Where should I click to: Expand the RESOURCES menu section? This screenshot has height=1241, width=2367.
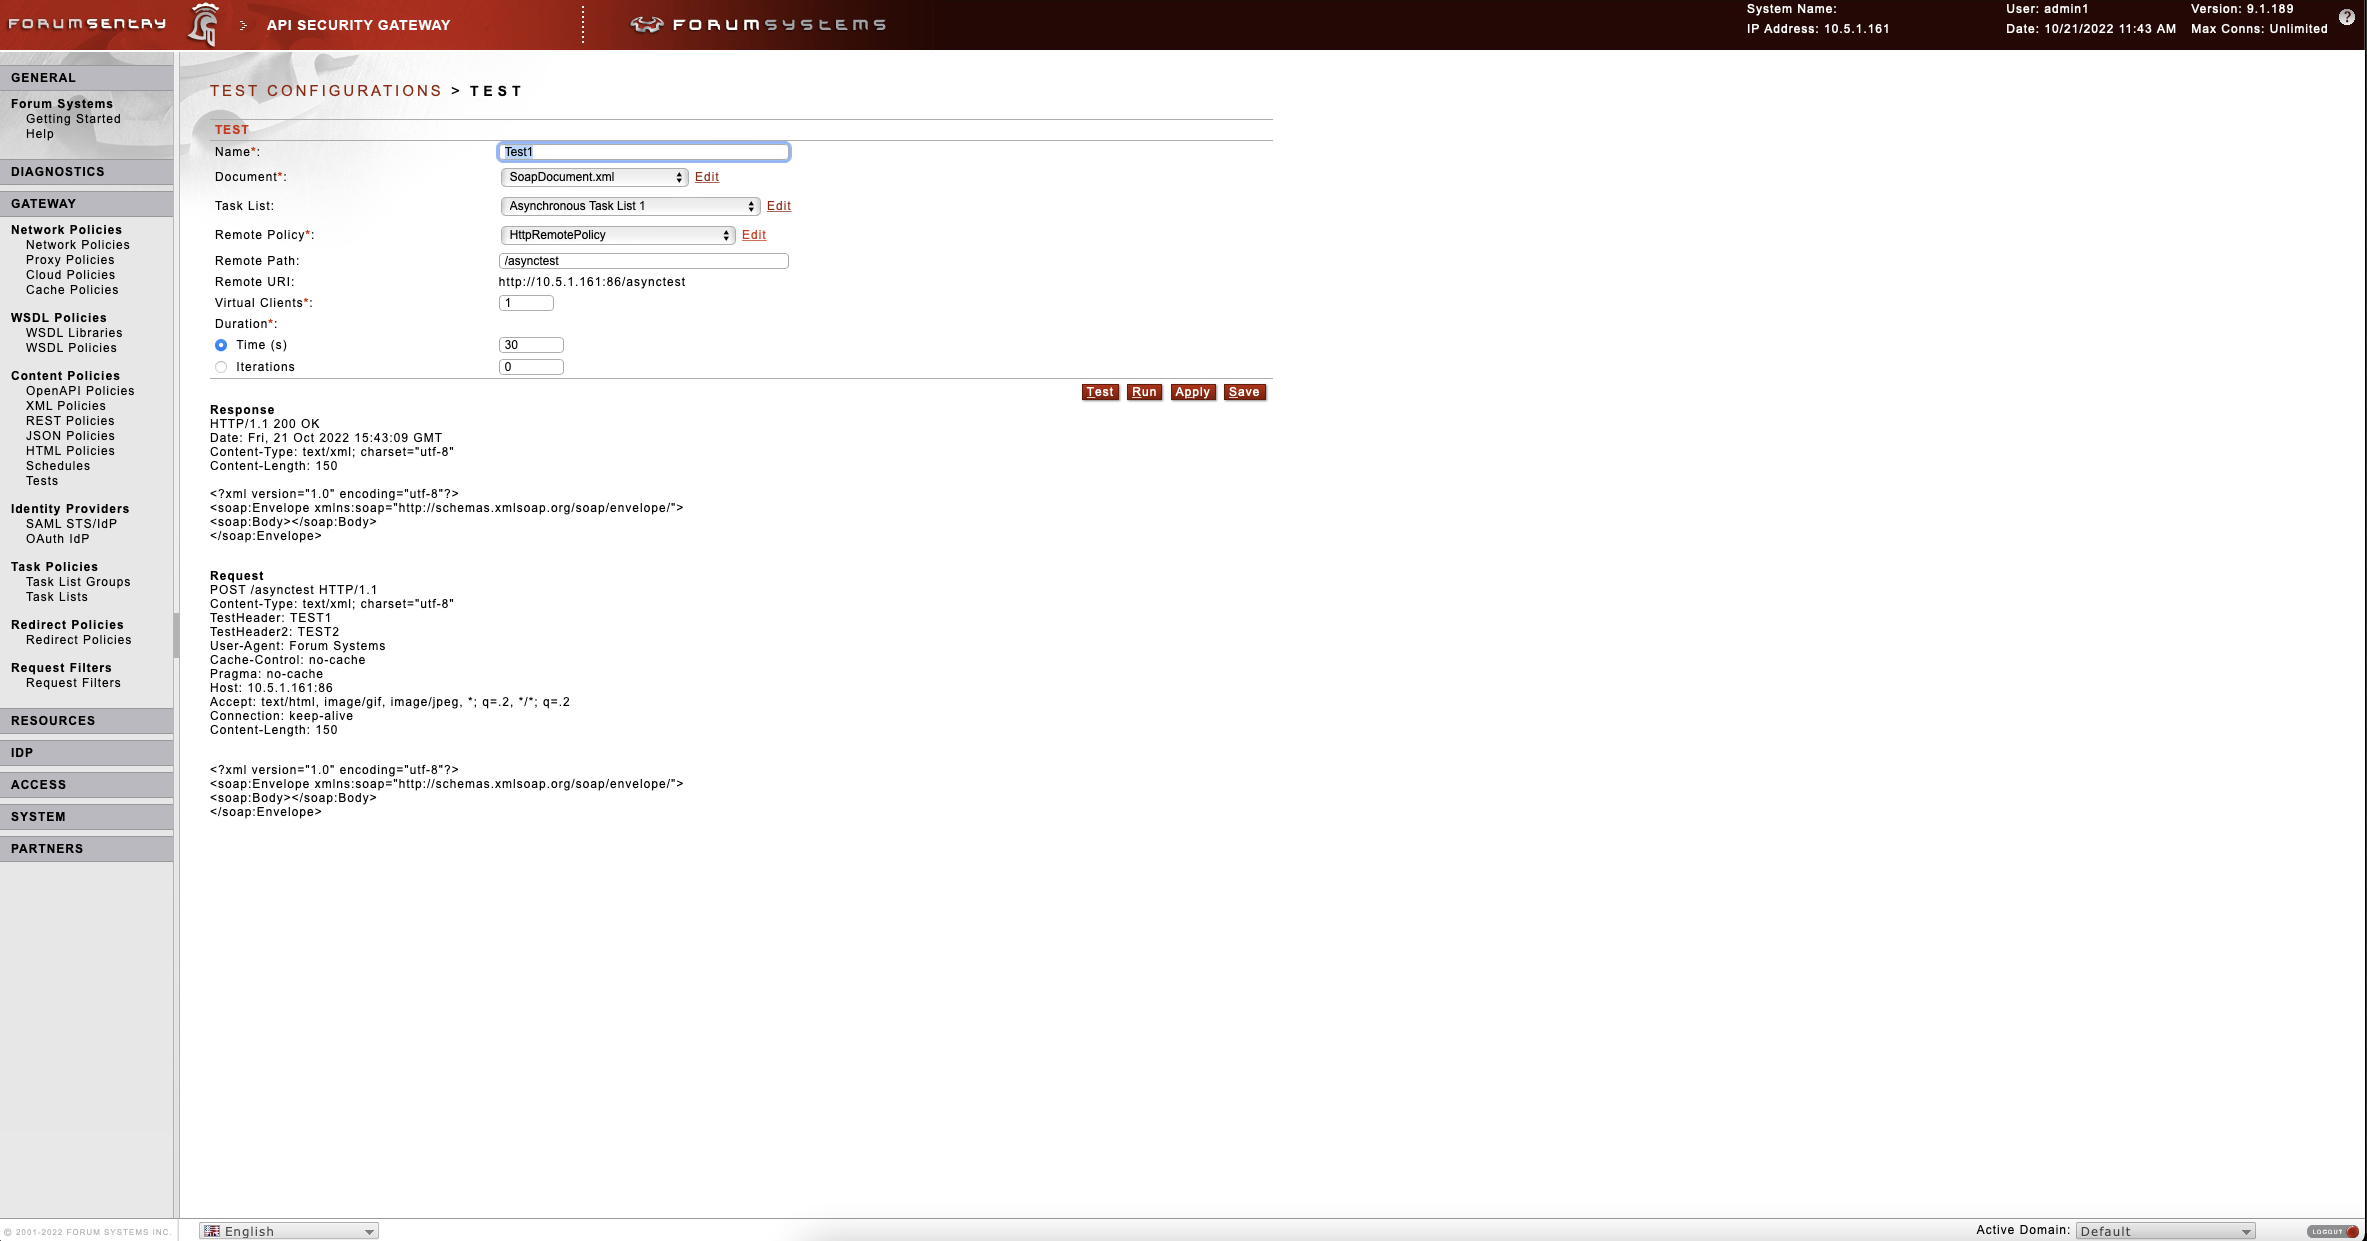53,721
